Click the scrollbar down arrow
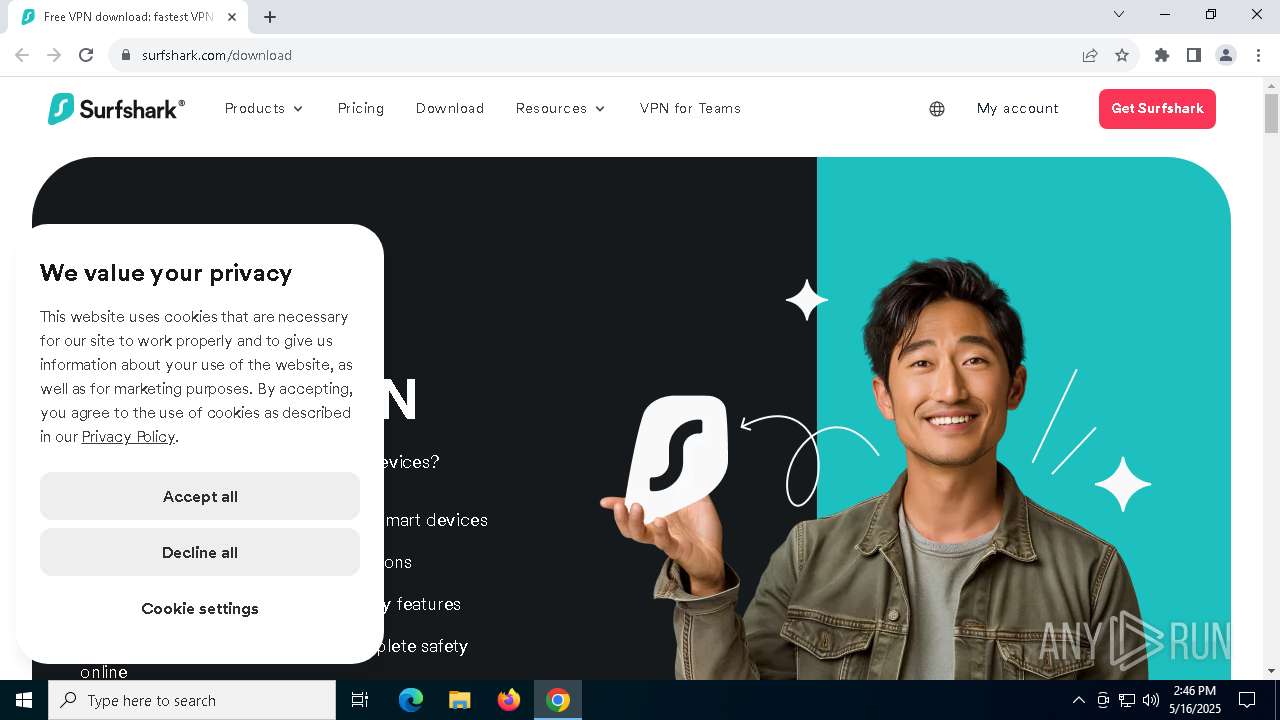 click(x=1271, y=670)
